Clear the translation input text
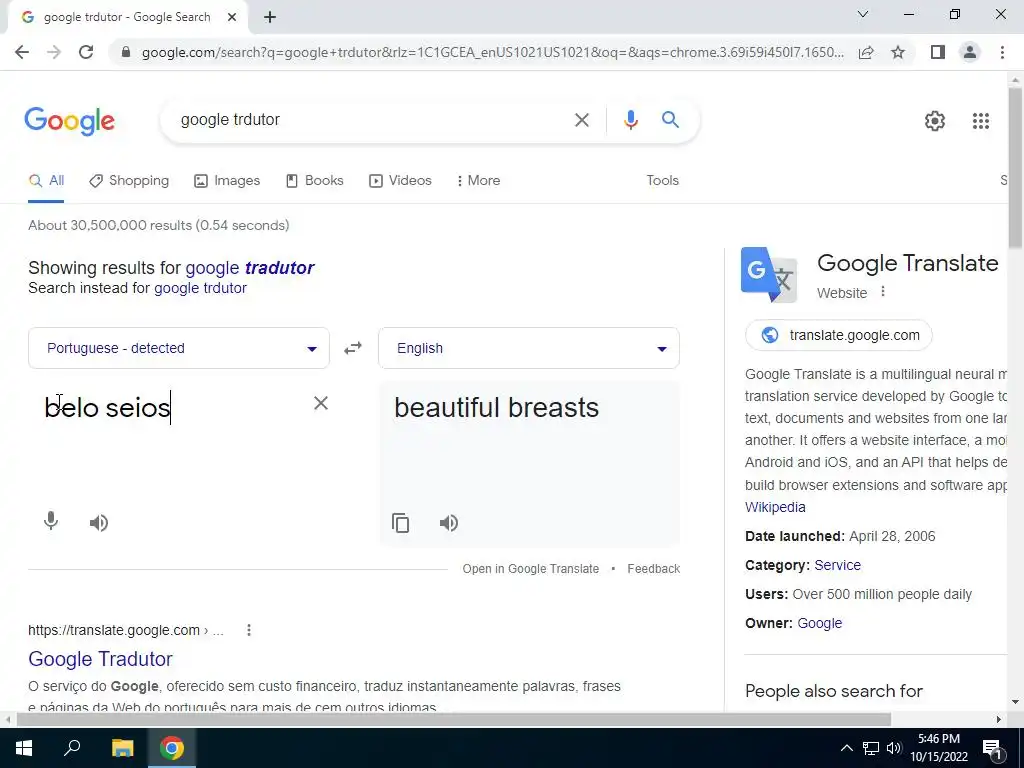The width and height of the screenshot is (1024, 768). [321, 404]
